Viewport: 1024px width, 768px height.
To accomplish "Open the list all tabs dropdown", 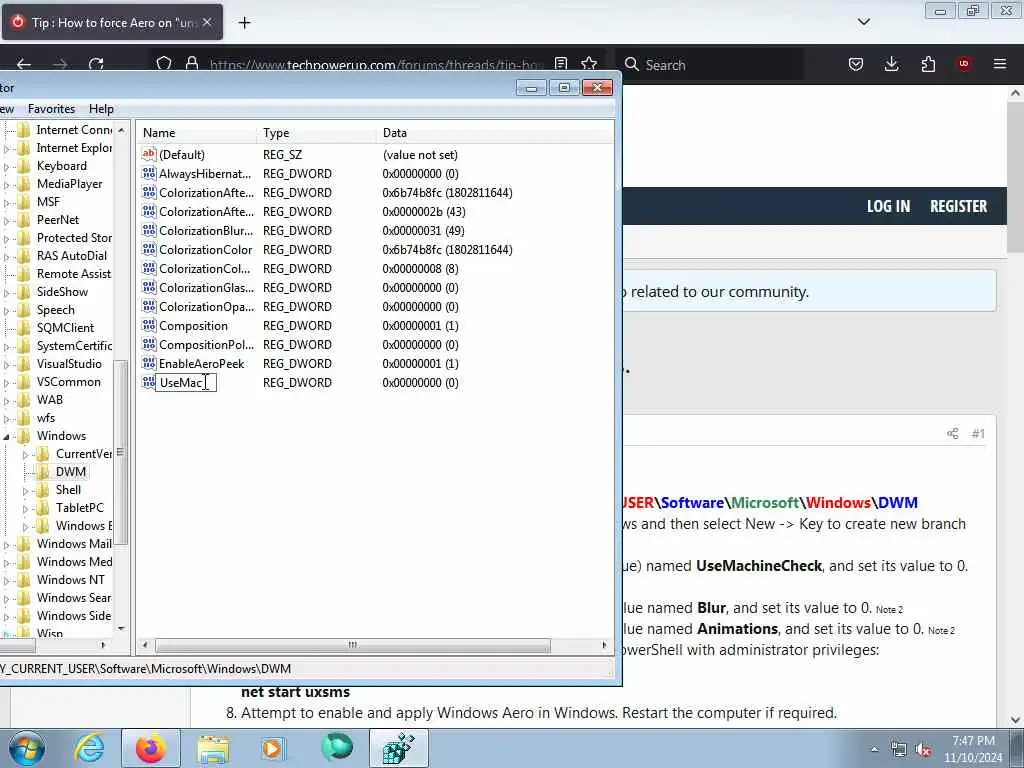I will coord(863,22).
